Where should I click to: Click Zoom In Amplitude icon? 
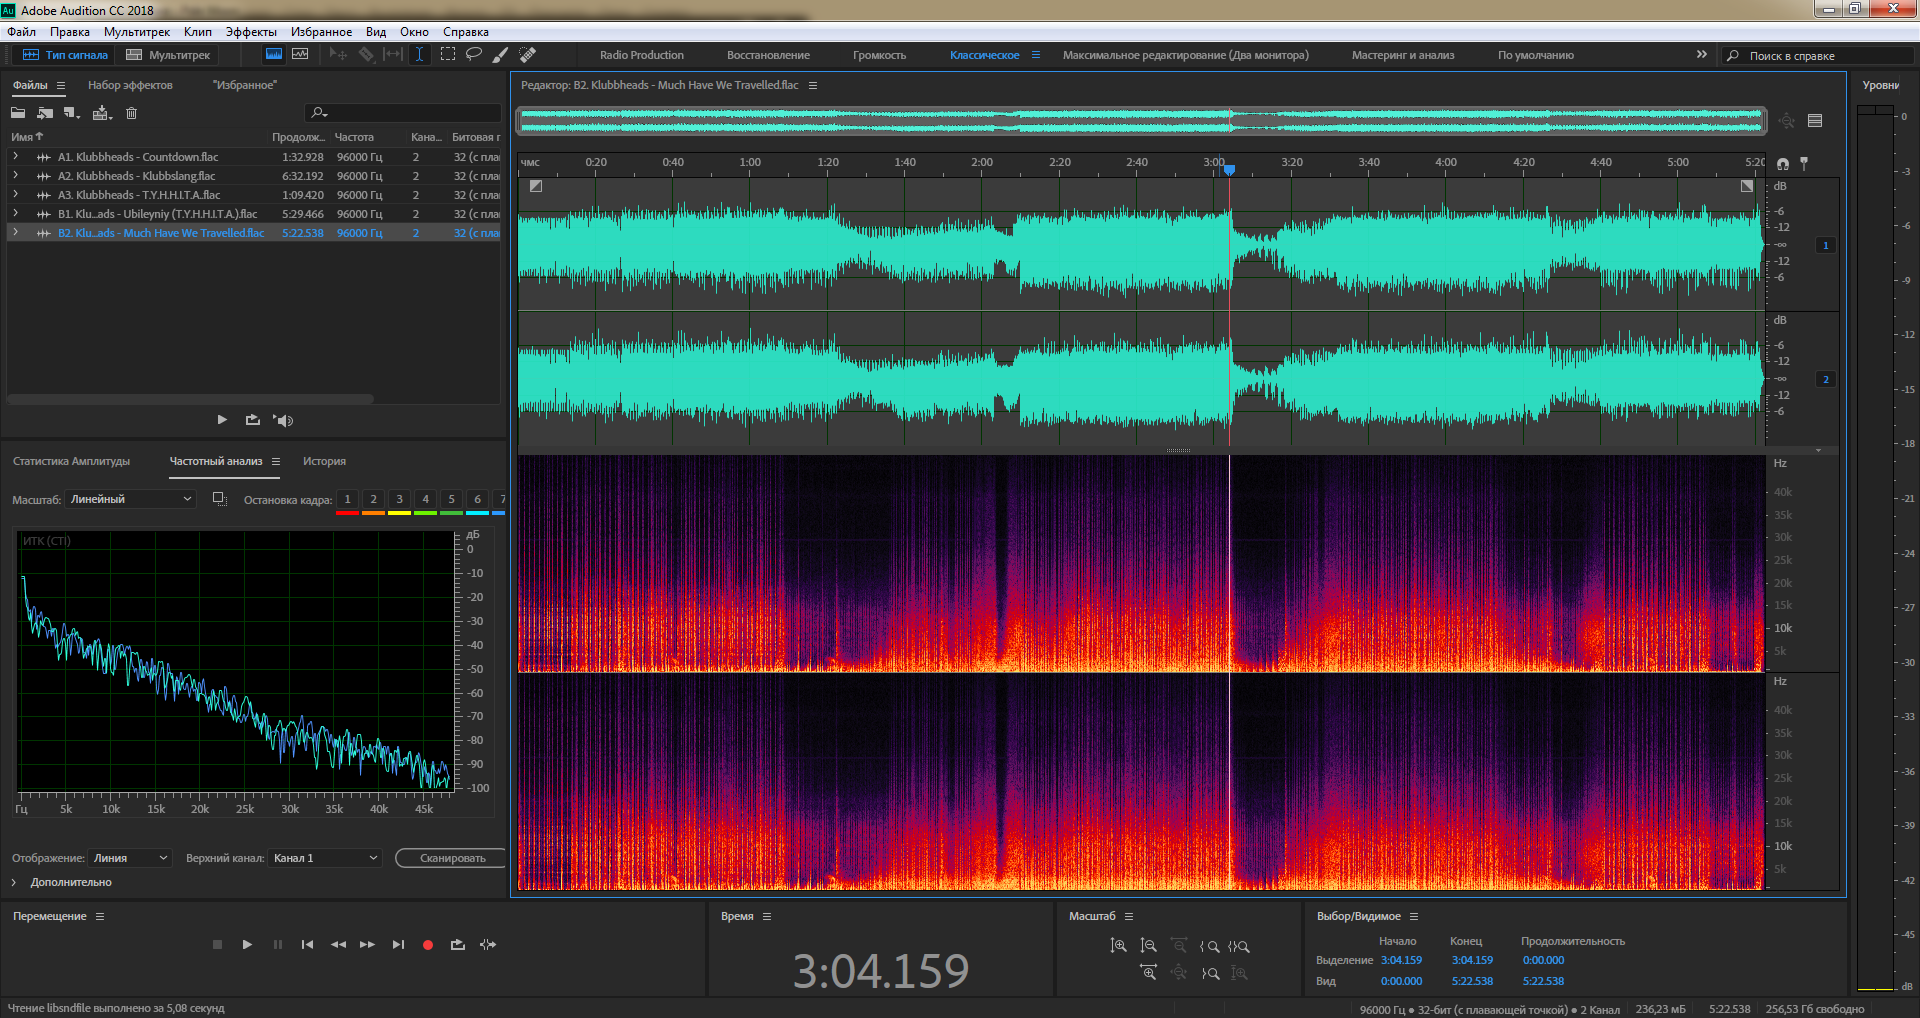click(1118, 946)
